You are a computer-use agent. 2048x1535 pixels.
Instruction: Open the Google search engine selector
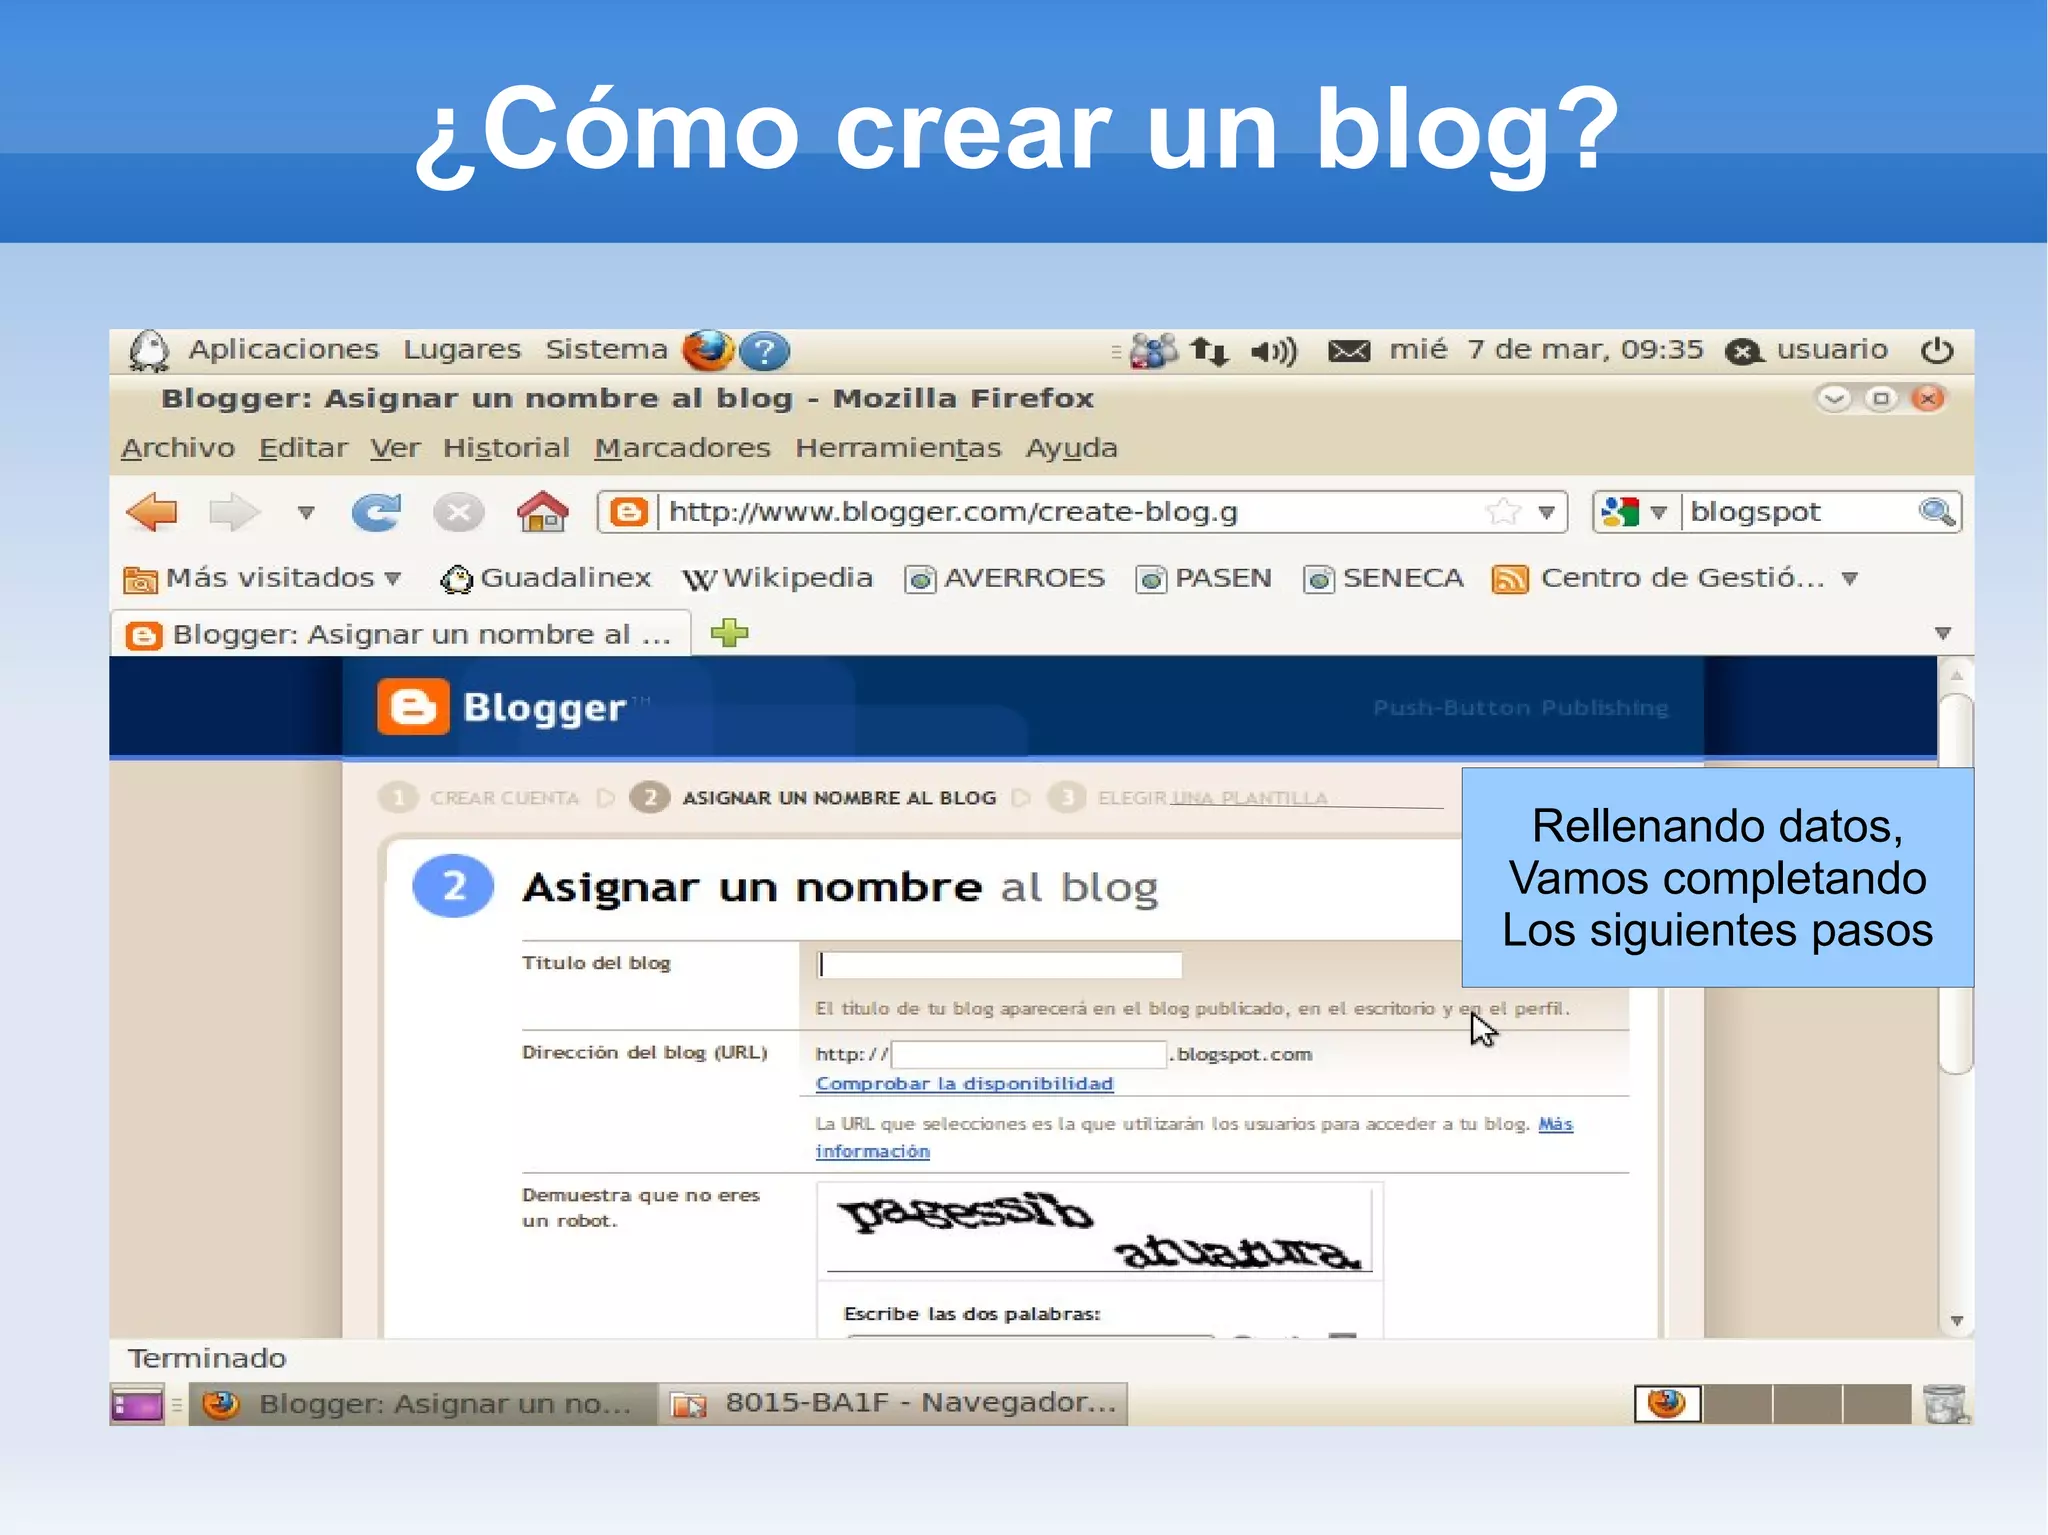click(1632, 512)
